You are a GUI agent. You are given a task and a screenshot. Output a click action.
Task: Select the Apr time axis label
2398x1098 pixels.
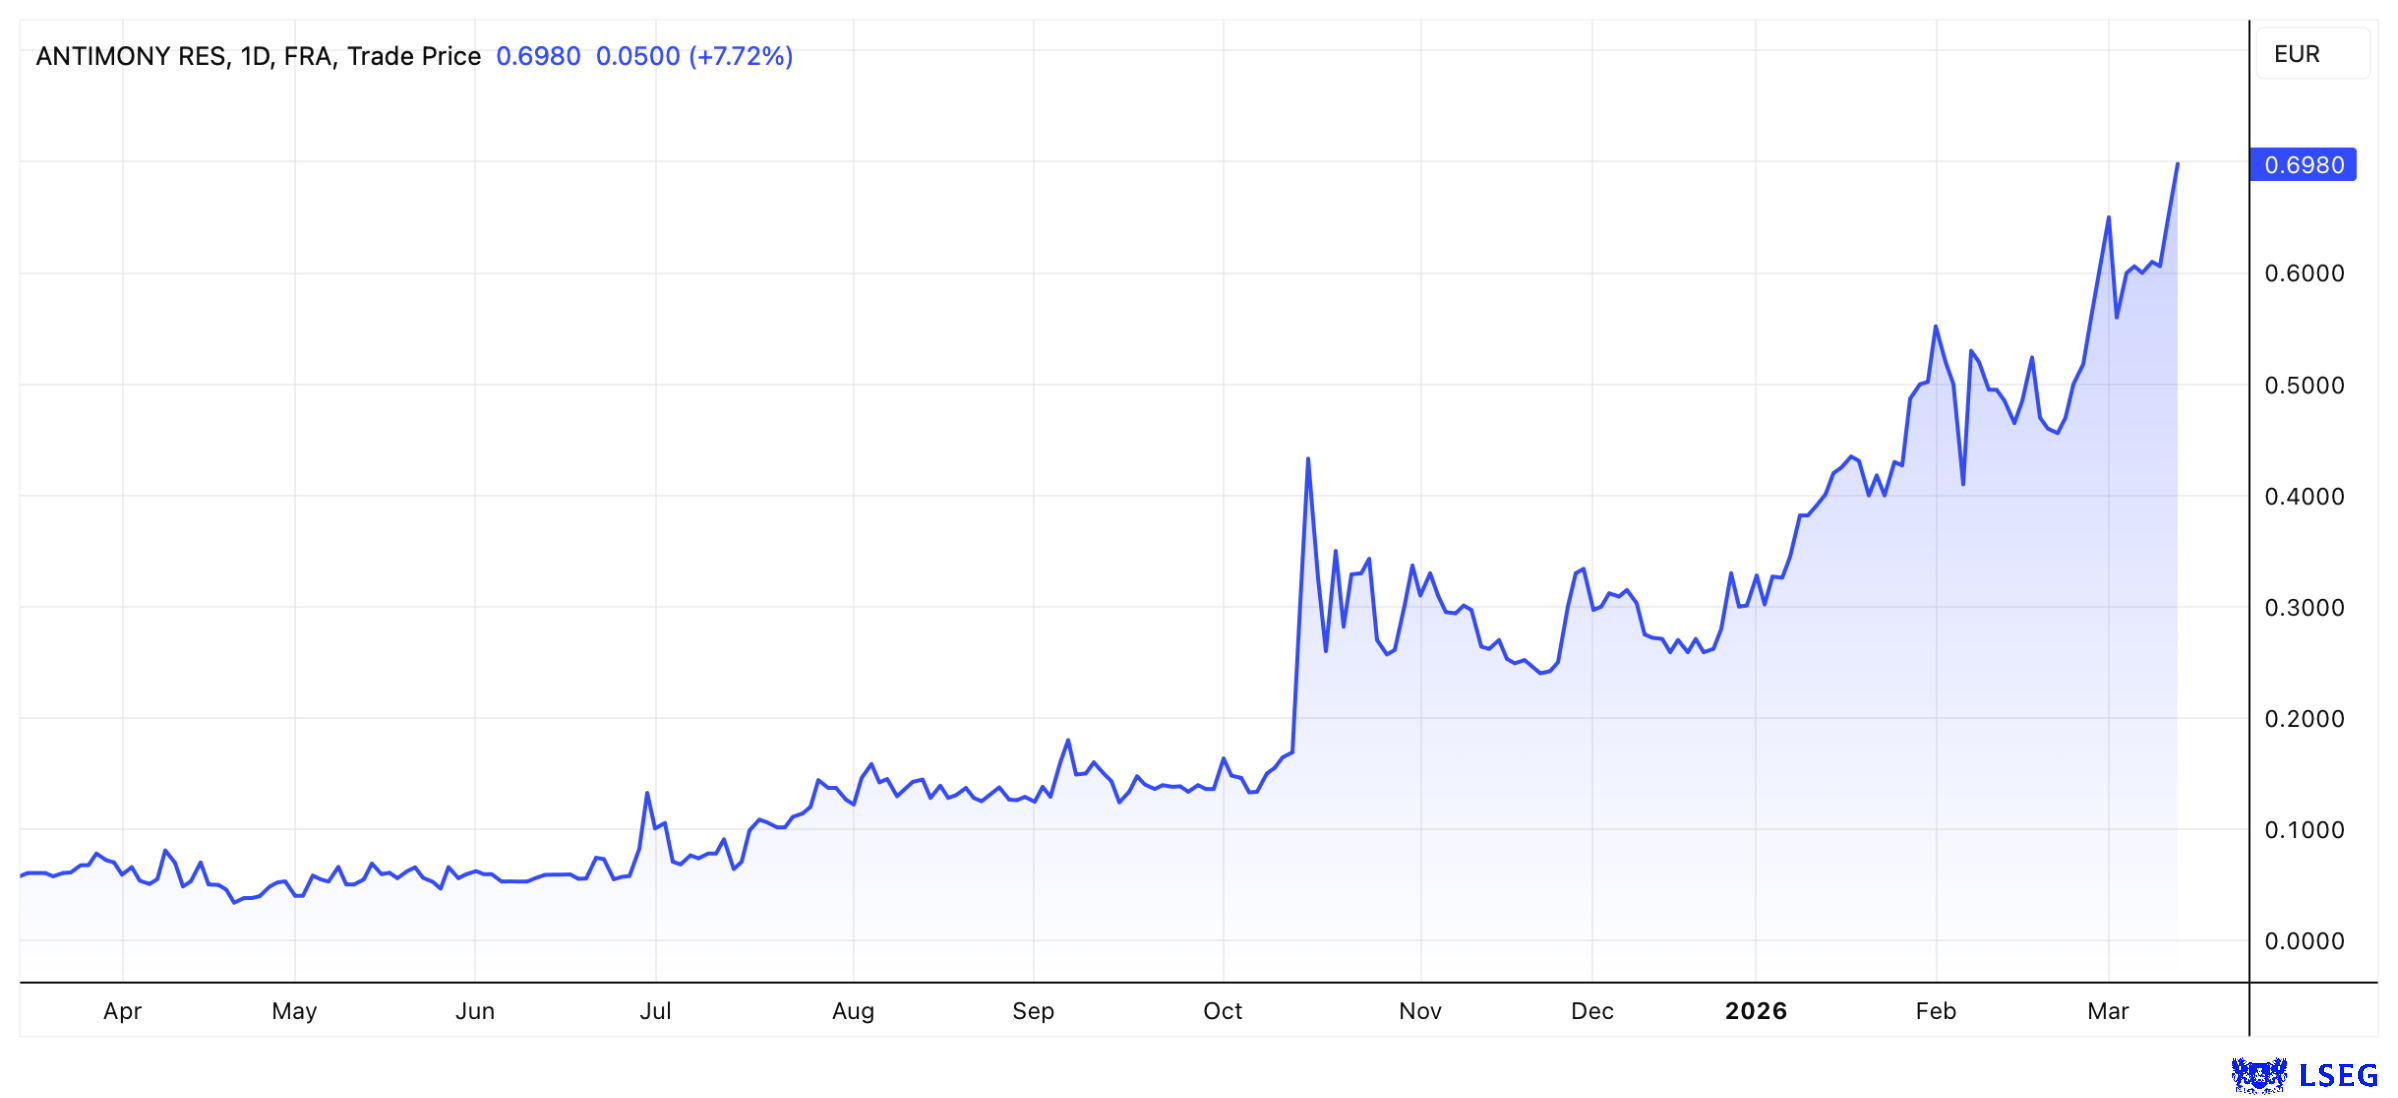(x=122, y=1011)
